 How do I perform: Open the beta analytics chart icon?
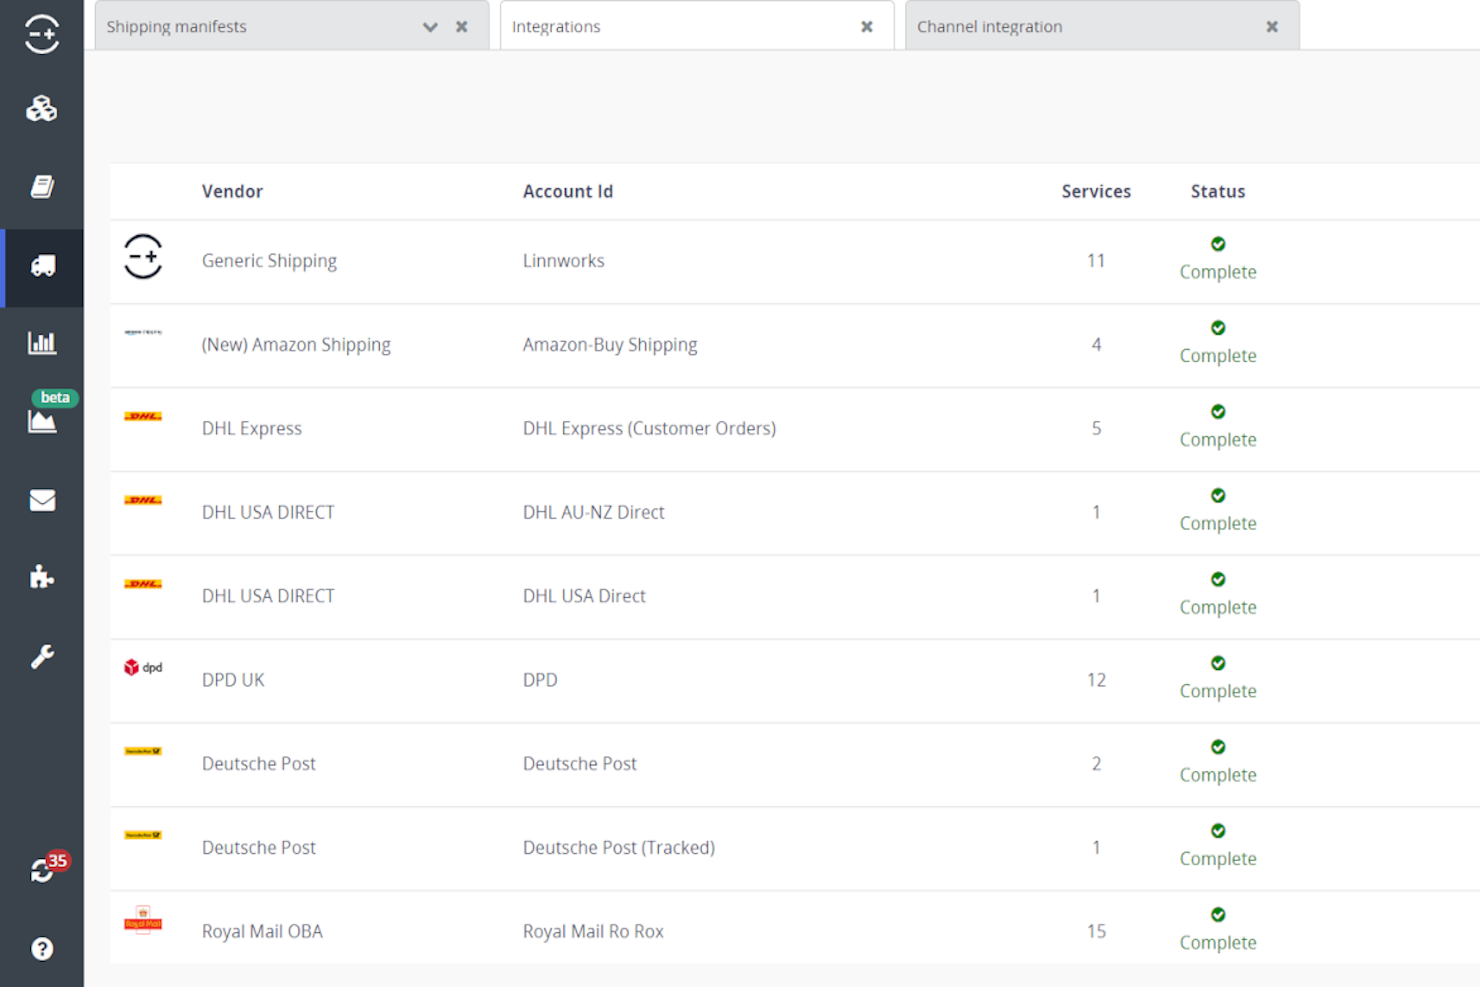[42, 420]
